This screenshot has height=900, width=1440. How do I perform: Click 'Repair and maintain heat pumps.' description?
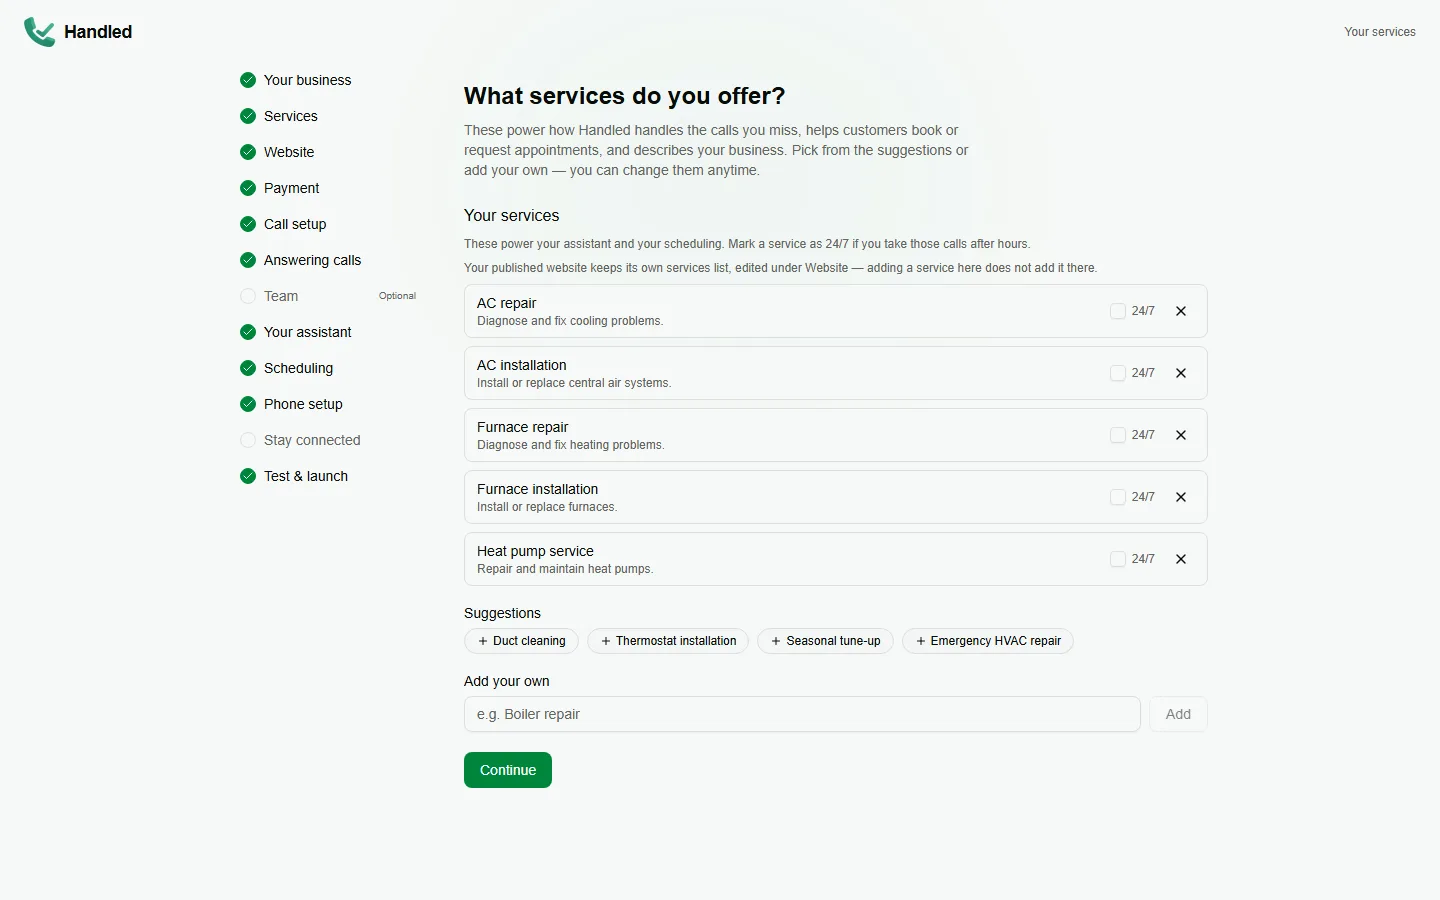(565, 569)
